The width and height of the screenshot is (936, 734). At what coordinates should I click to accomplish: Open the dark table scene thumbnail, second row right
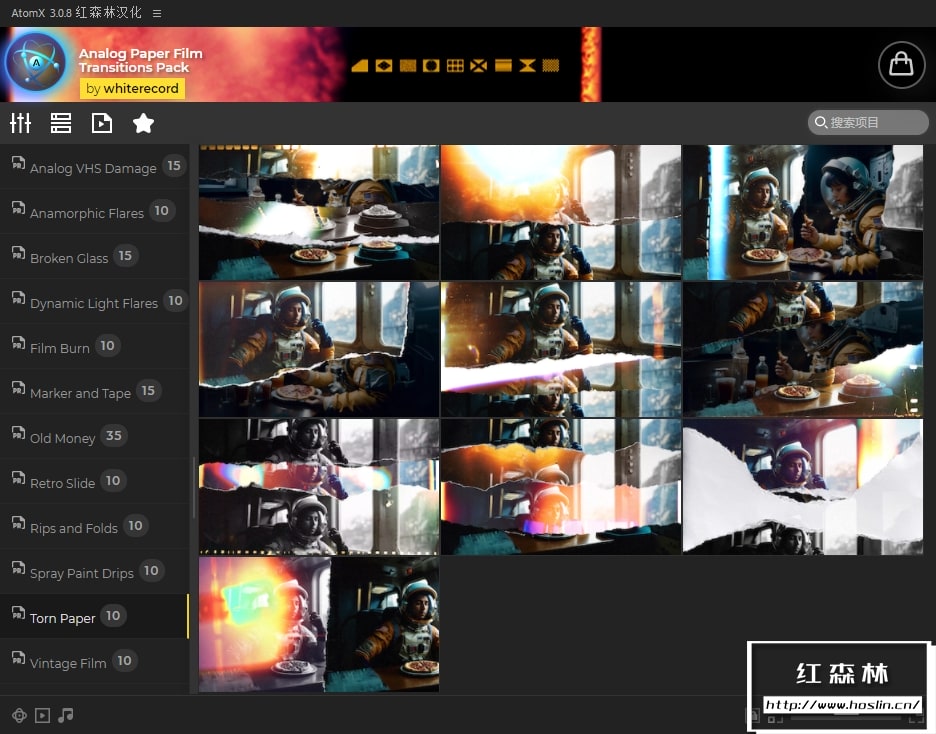tap(803, 349)
